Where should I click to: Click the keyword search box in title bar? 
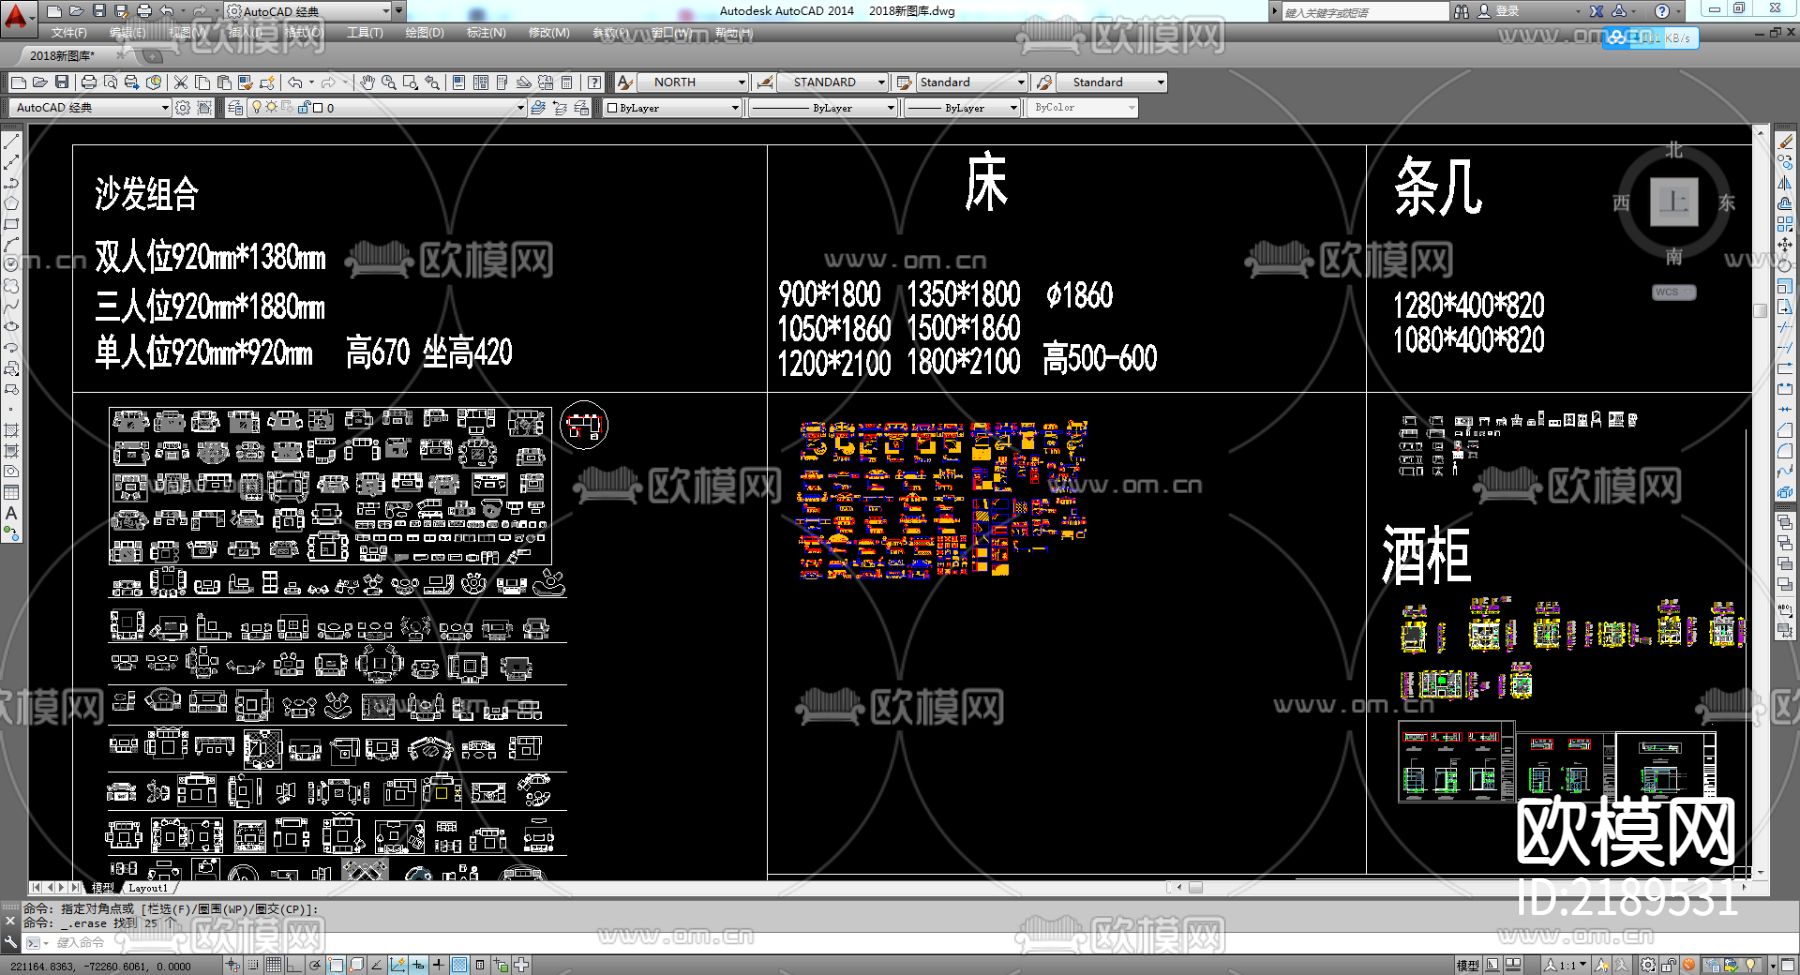tap(1364, 12)
